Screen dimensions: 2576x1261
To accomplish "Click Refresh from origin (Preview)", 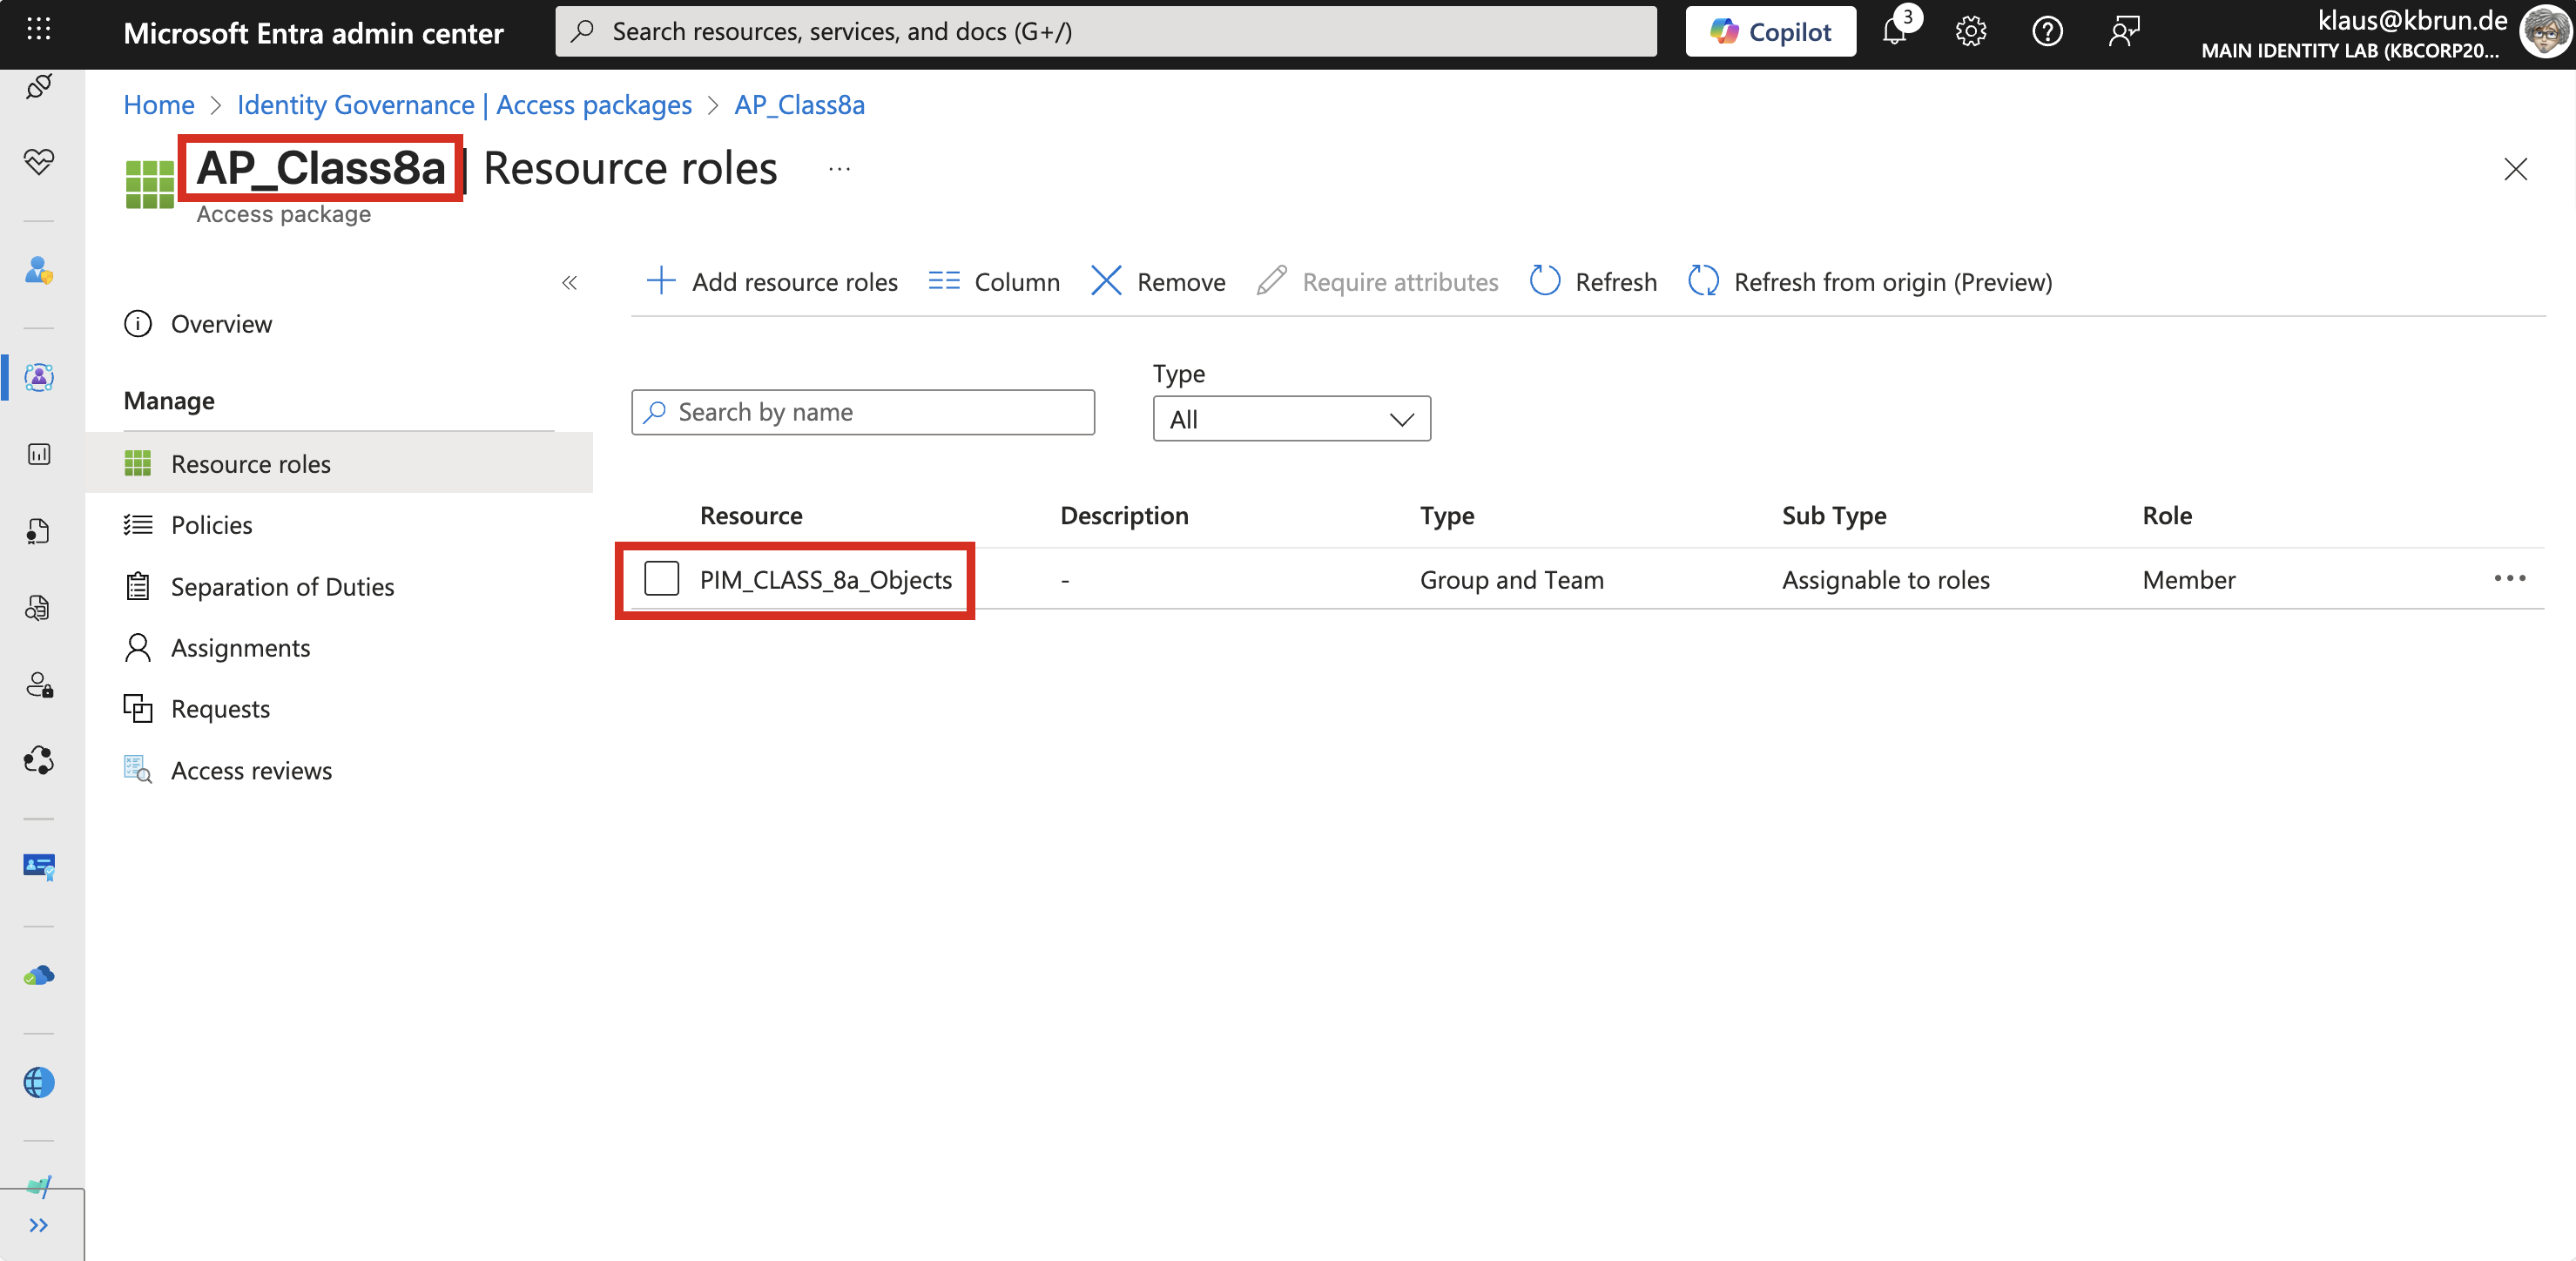I will click(x=1870, y=282).
